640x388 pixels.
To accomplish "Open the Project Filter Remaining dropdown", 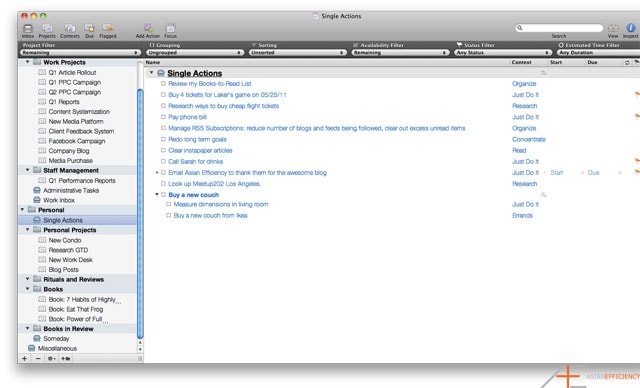I will click(80, 53).
